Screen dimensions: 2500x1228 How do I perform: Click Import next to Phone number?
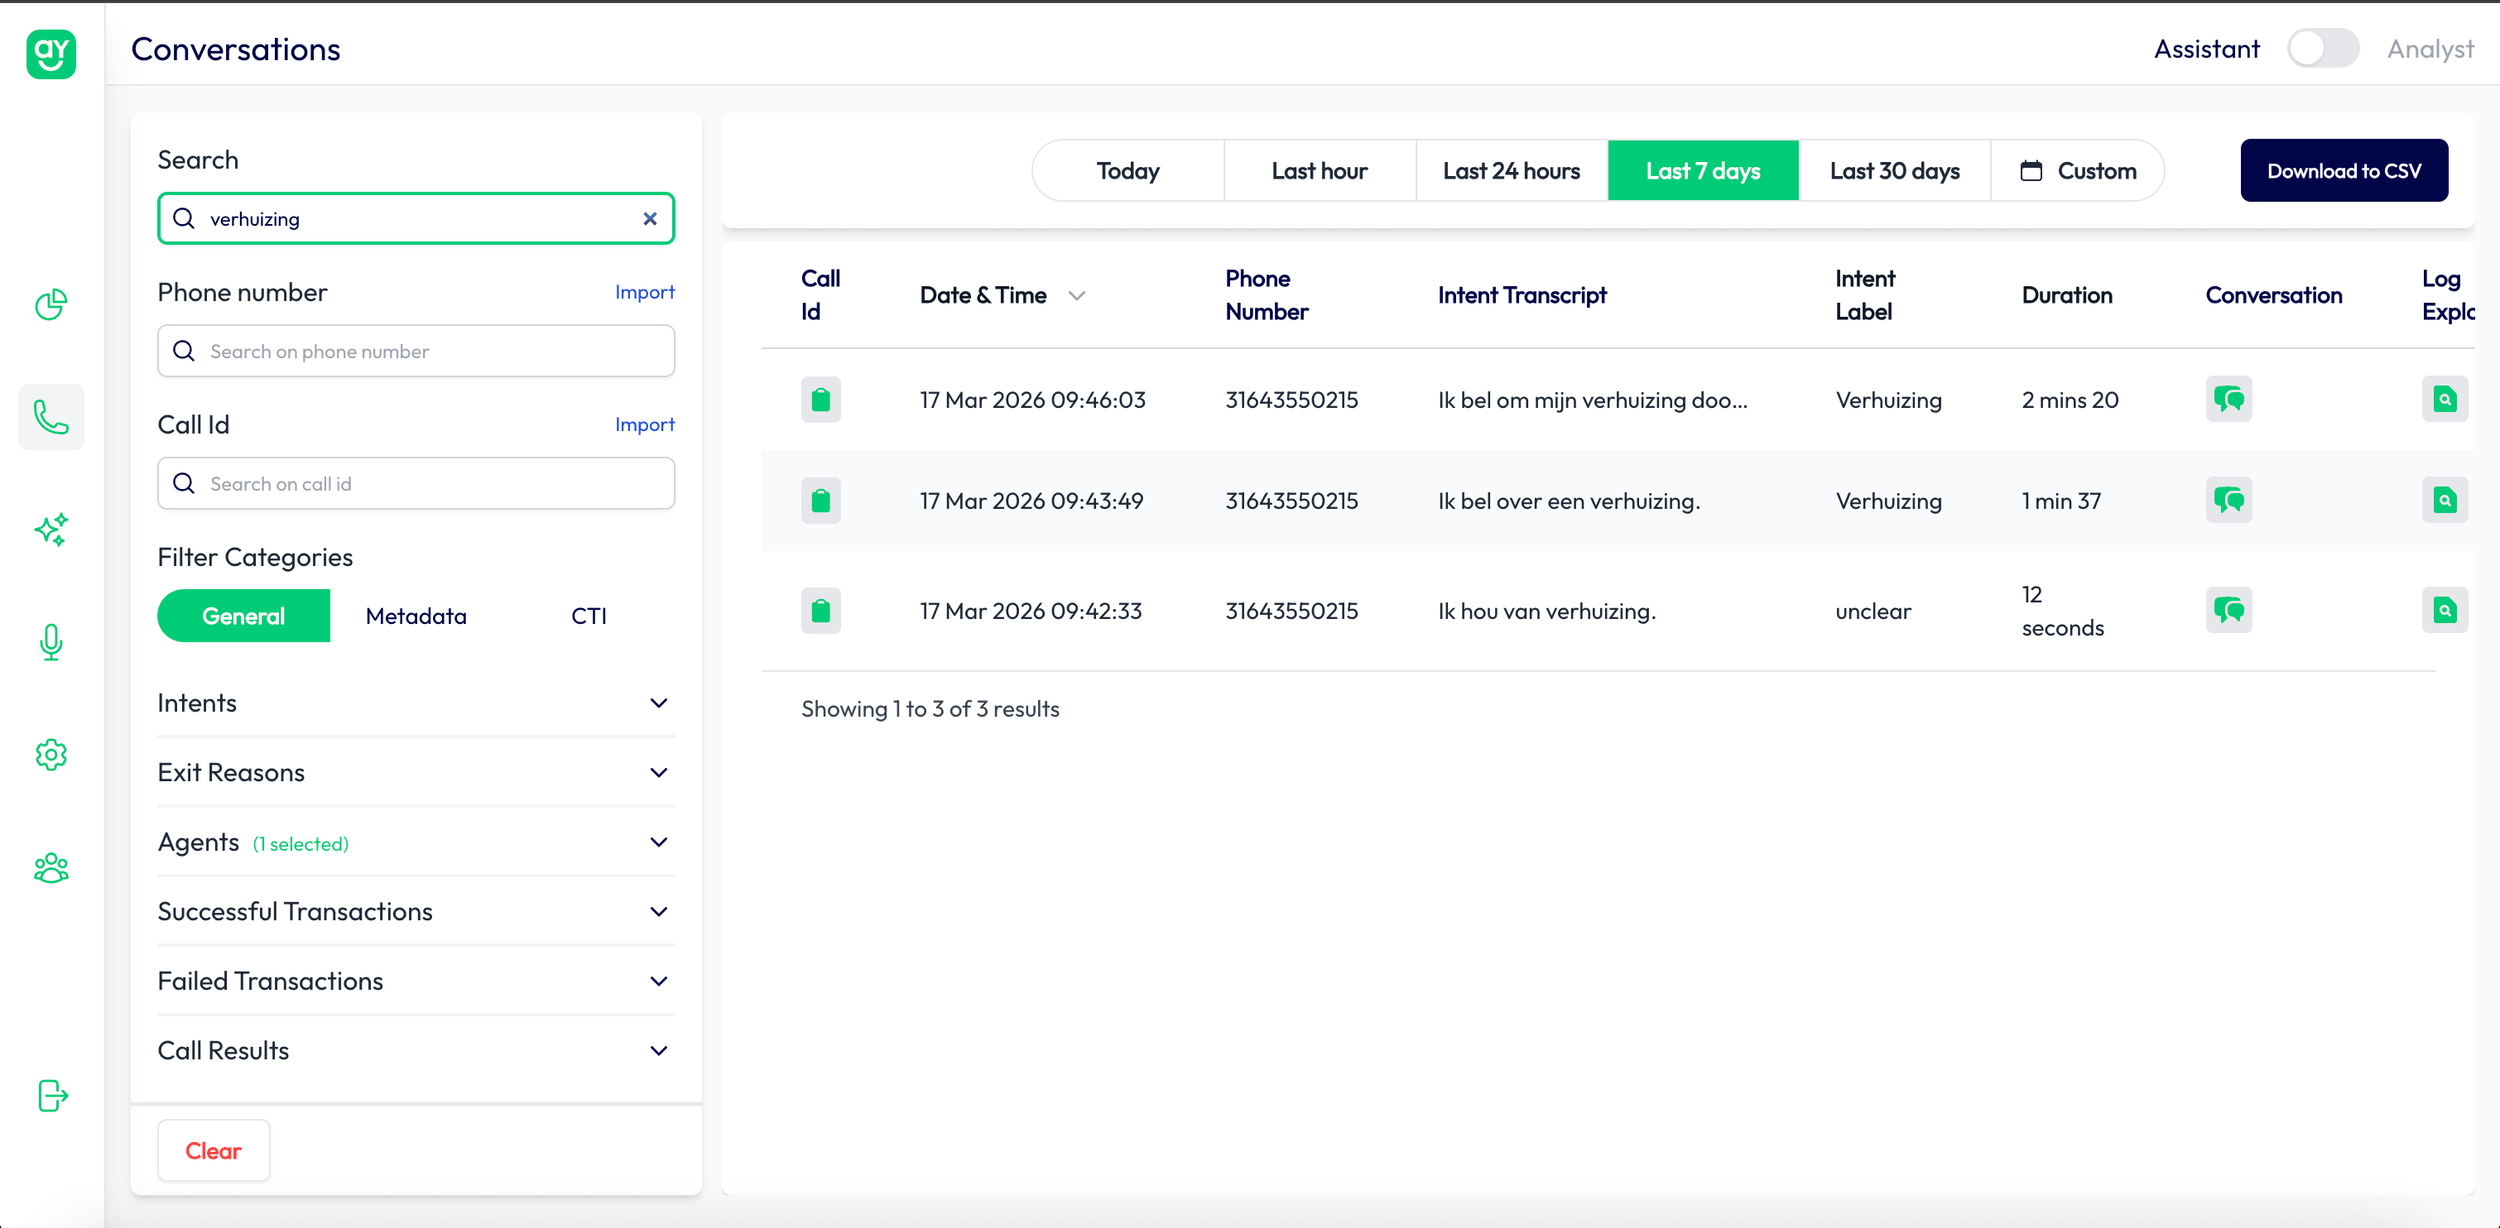click(x=645, y=291)
